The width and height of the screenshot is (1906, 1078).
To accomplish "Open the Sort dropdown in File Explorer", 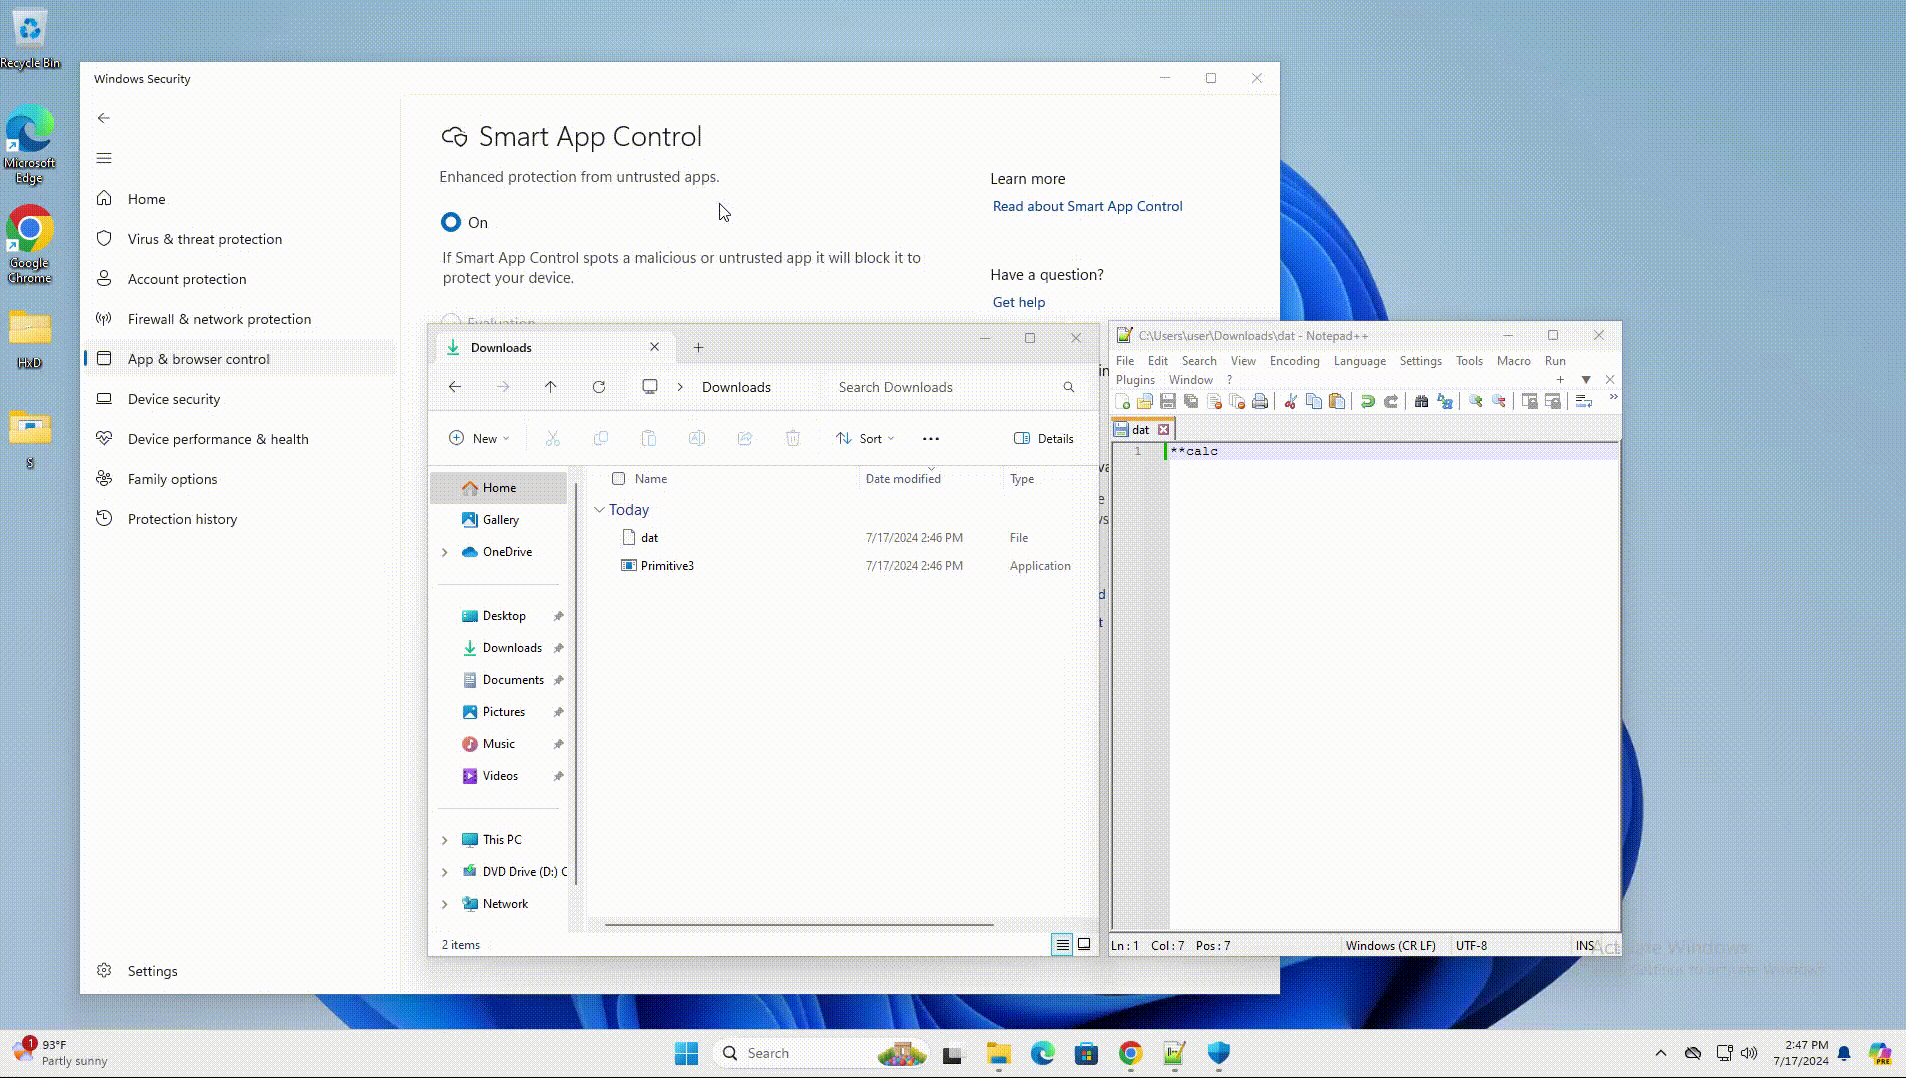I will pos(865,438).
